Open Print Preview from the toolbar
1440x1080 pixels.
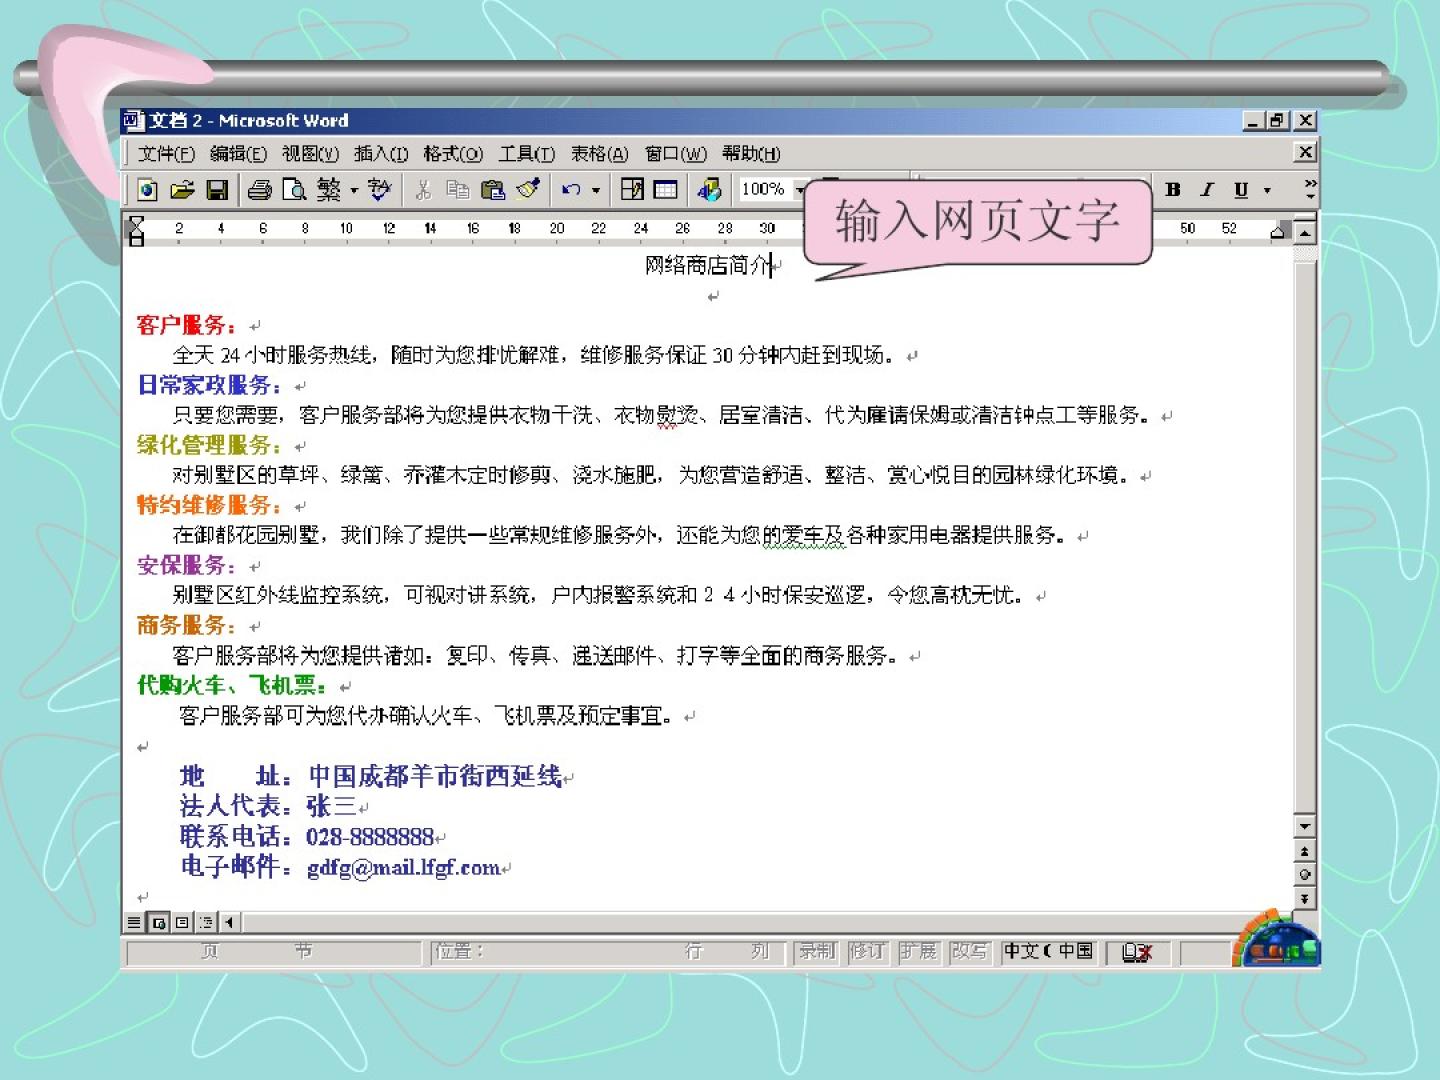click(x=294, y=190)
